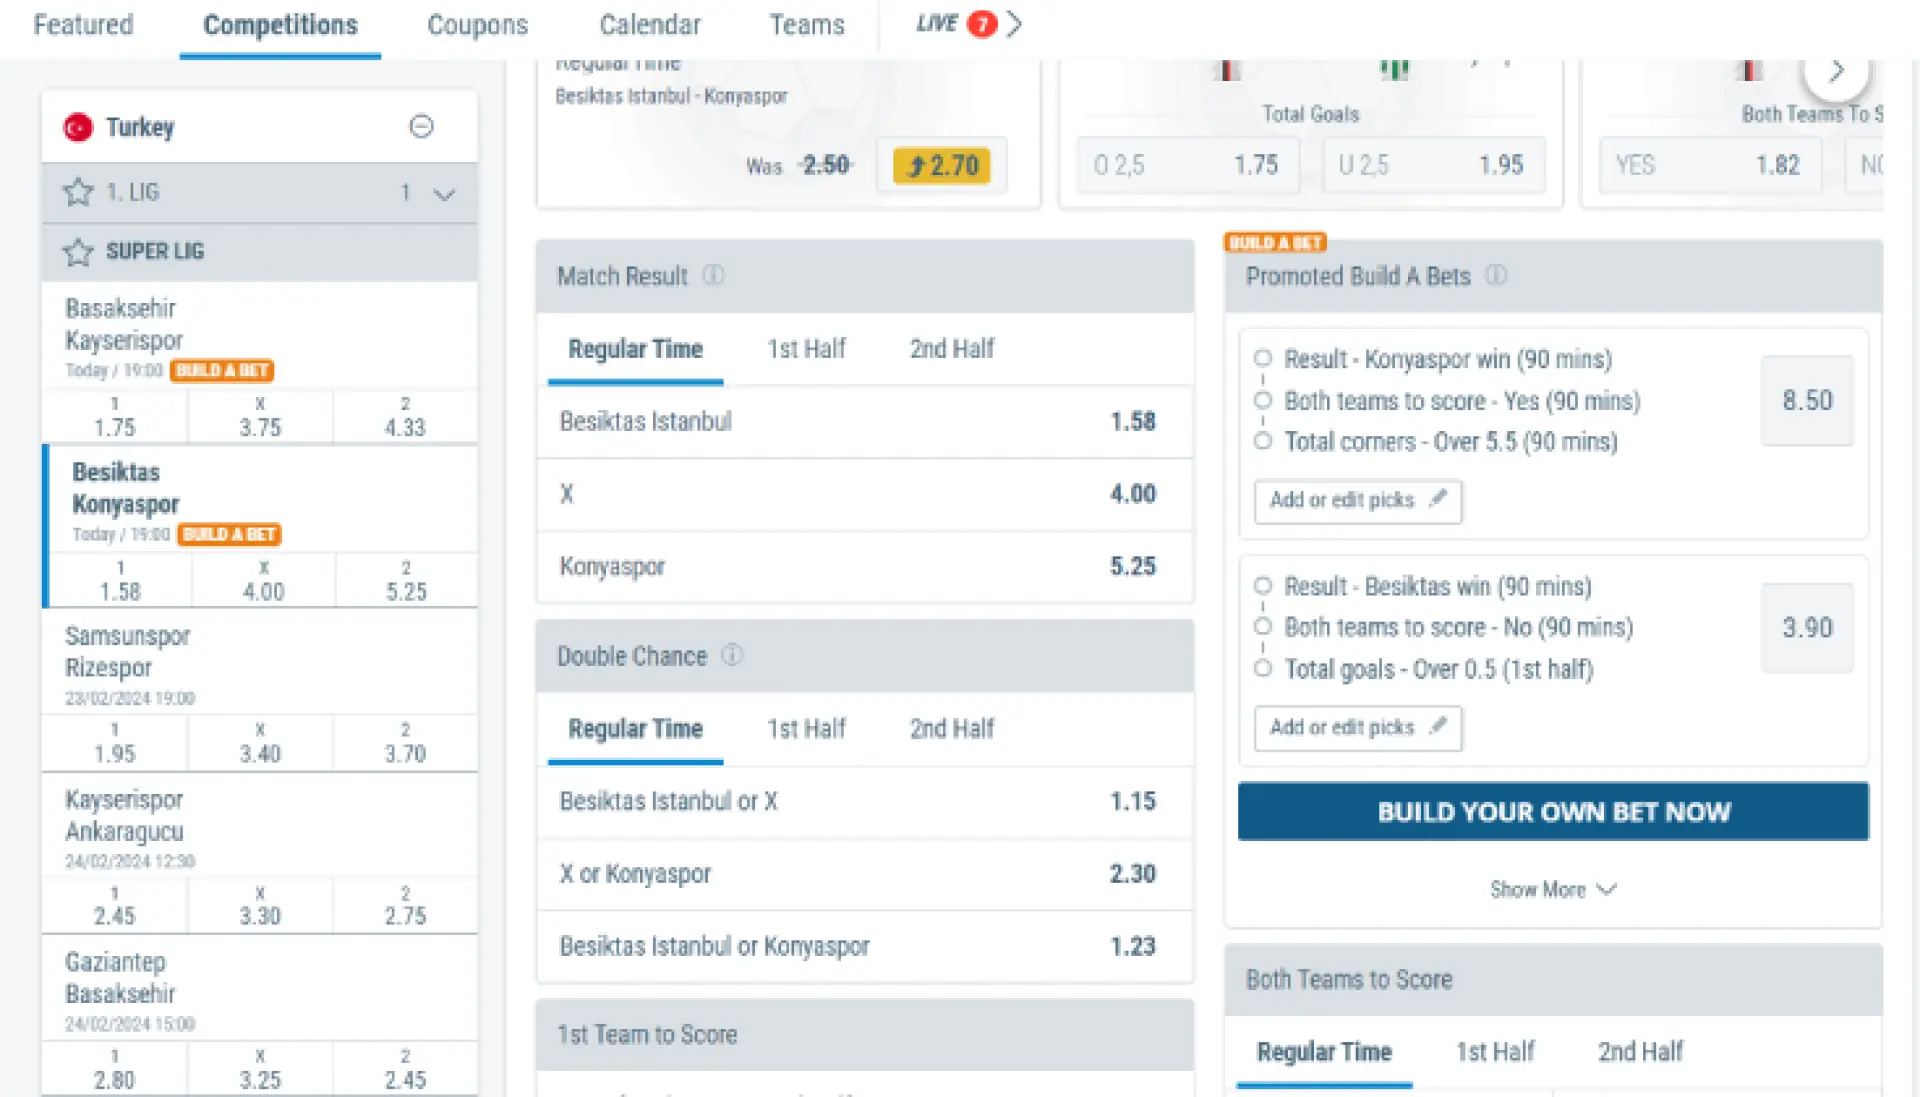1920x1097 pixels.
Task: Expand the 1. LIG chevron
Action: tap(445, 194)
